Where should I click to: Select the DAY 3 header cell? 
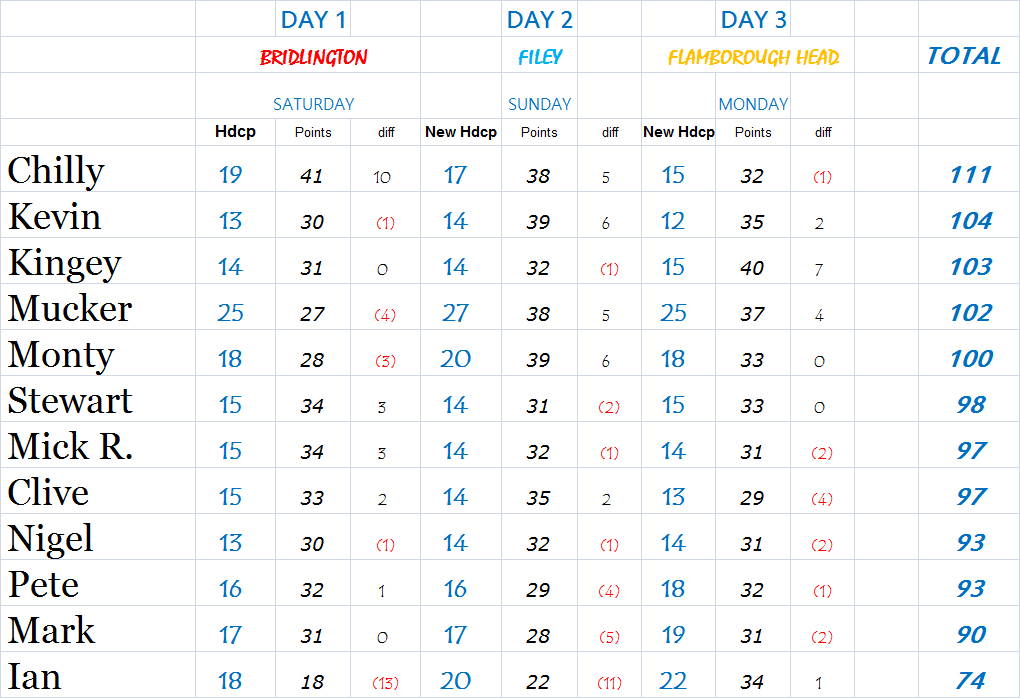753,20
